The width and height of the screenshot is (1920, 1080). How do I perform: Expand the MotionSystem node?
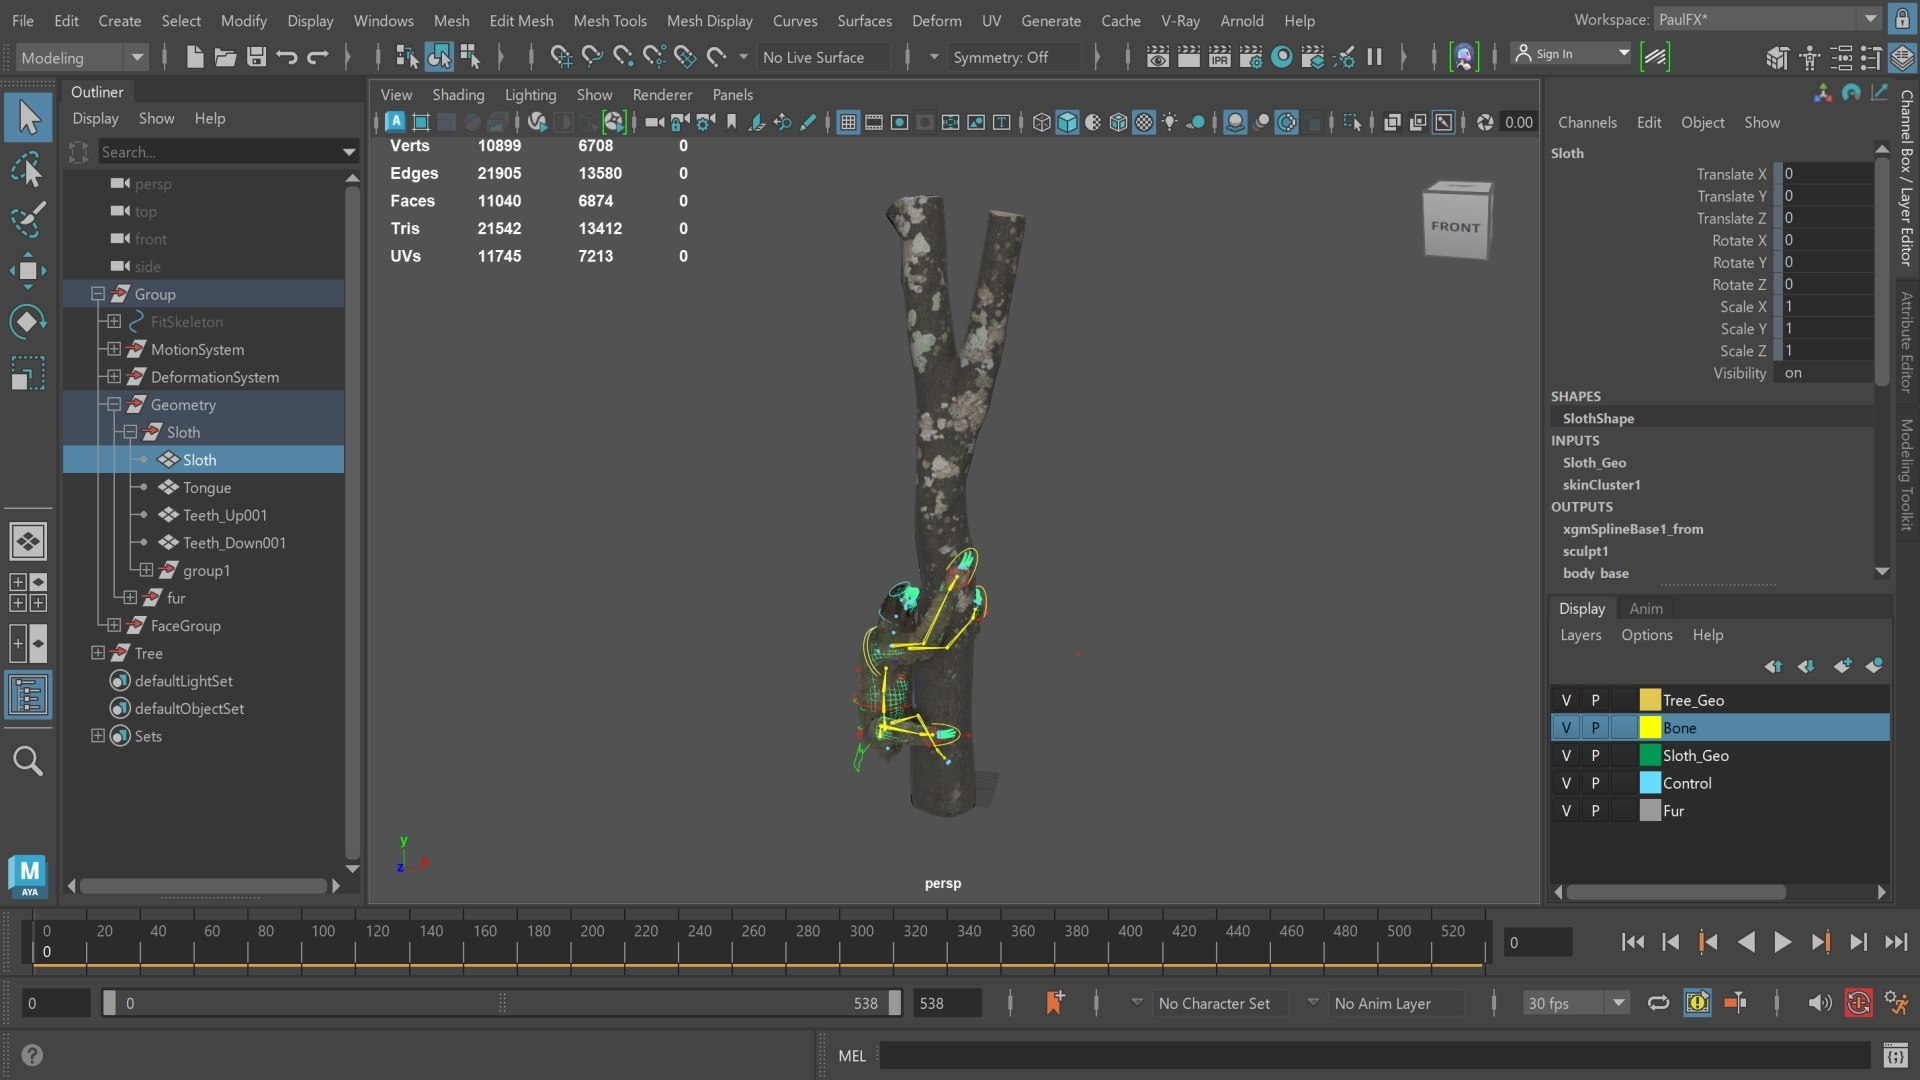click(x=114, y=349)
